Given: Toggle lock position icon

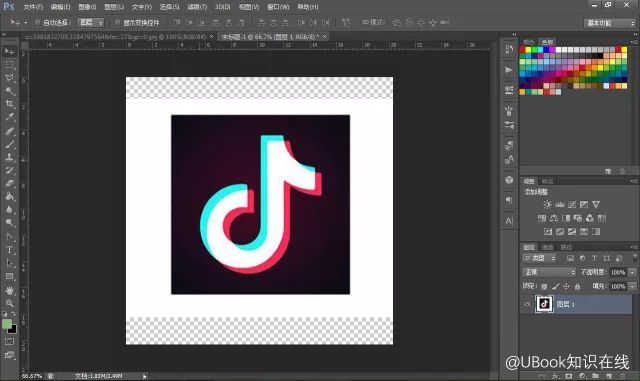Looking at the screenshot, I should (566, 287).
